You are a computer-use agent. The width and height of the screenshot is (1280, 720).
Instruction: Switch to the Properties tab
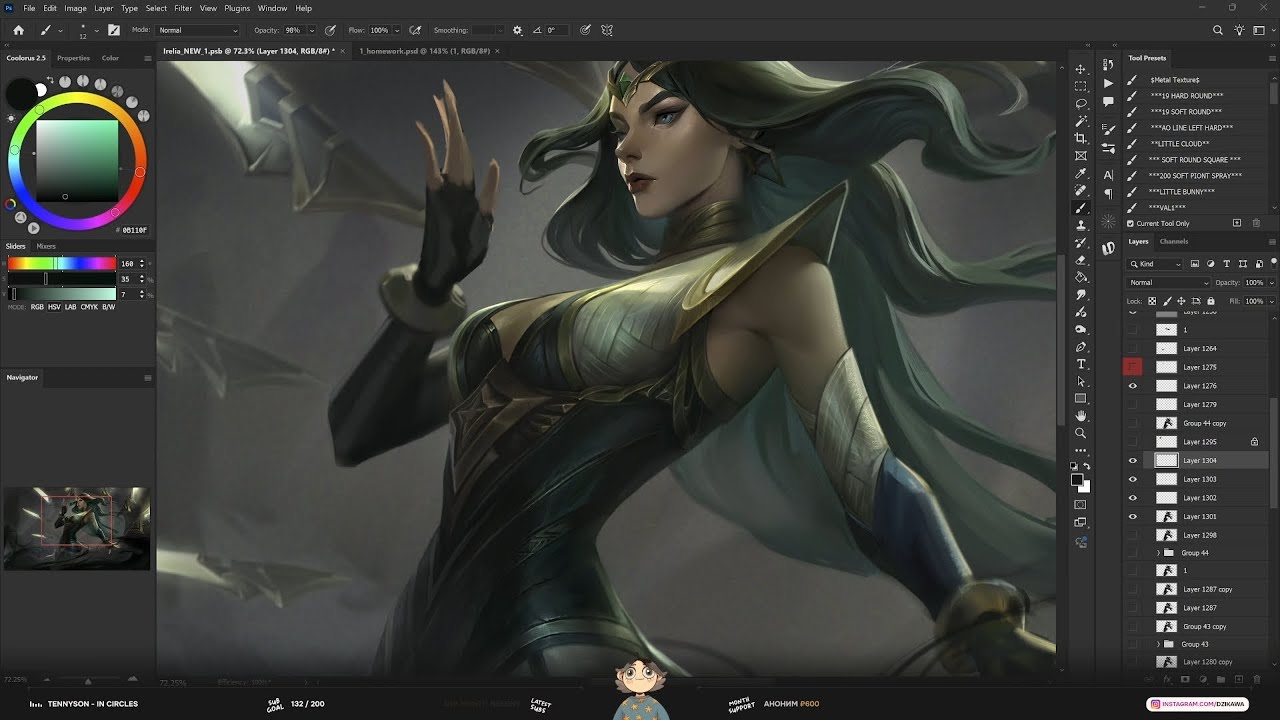coord(73,58)
